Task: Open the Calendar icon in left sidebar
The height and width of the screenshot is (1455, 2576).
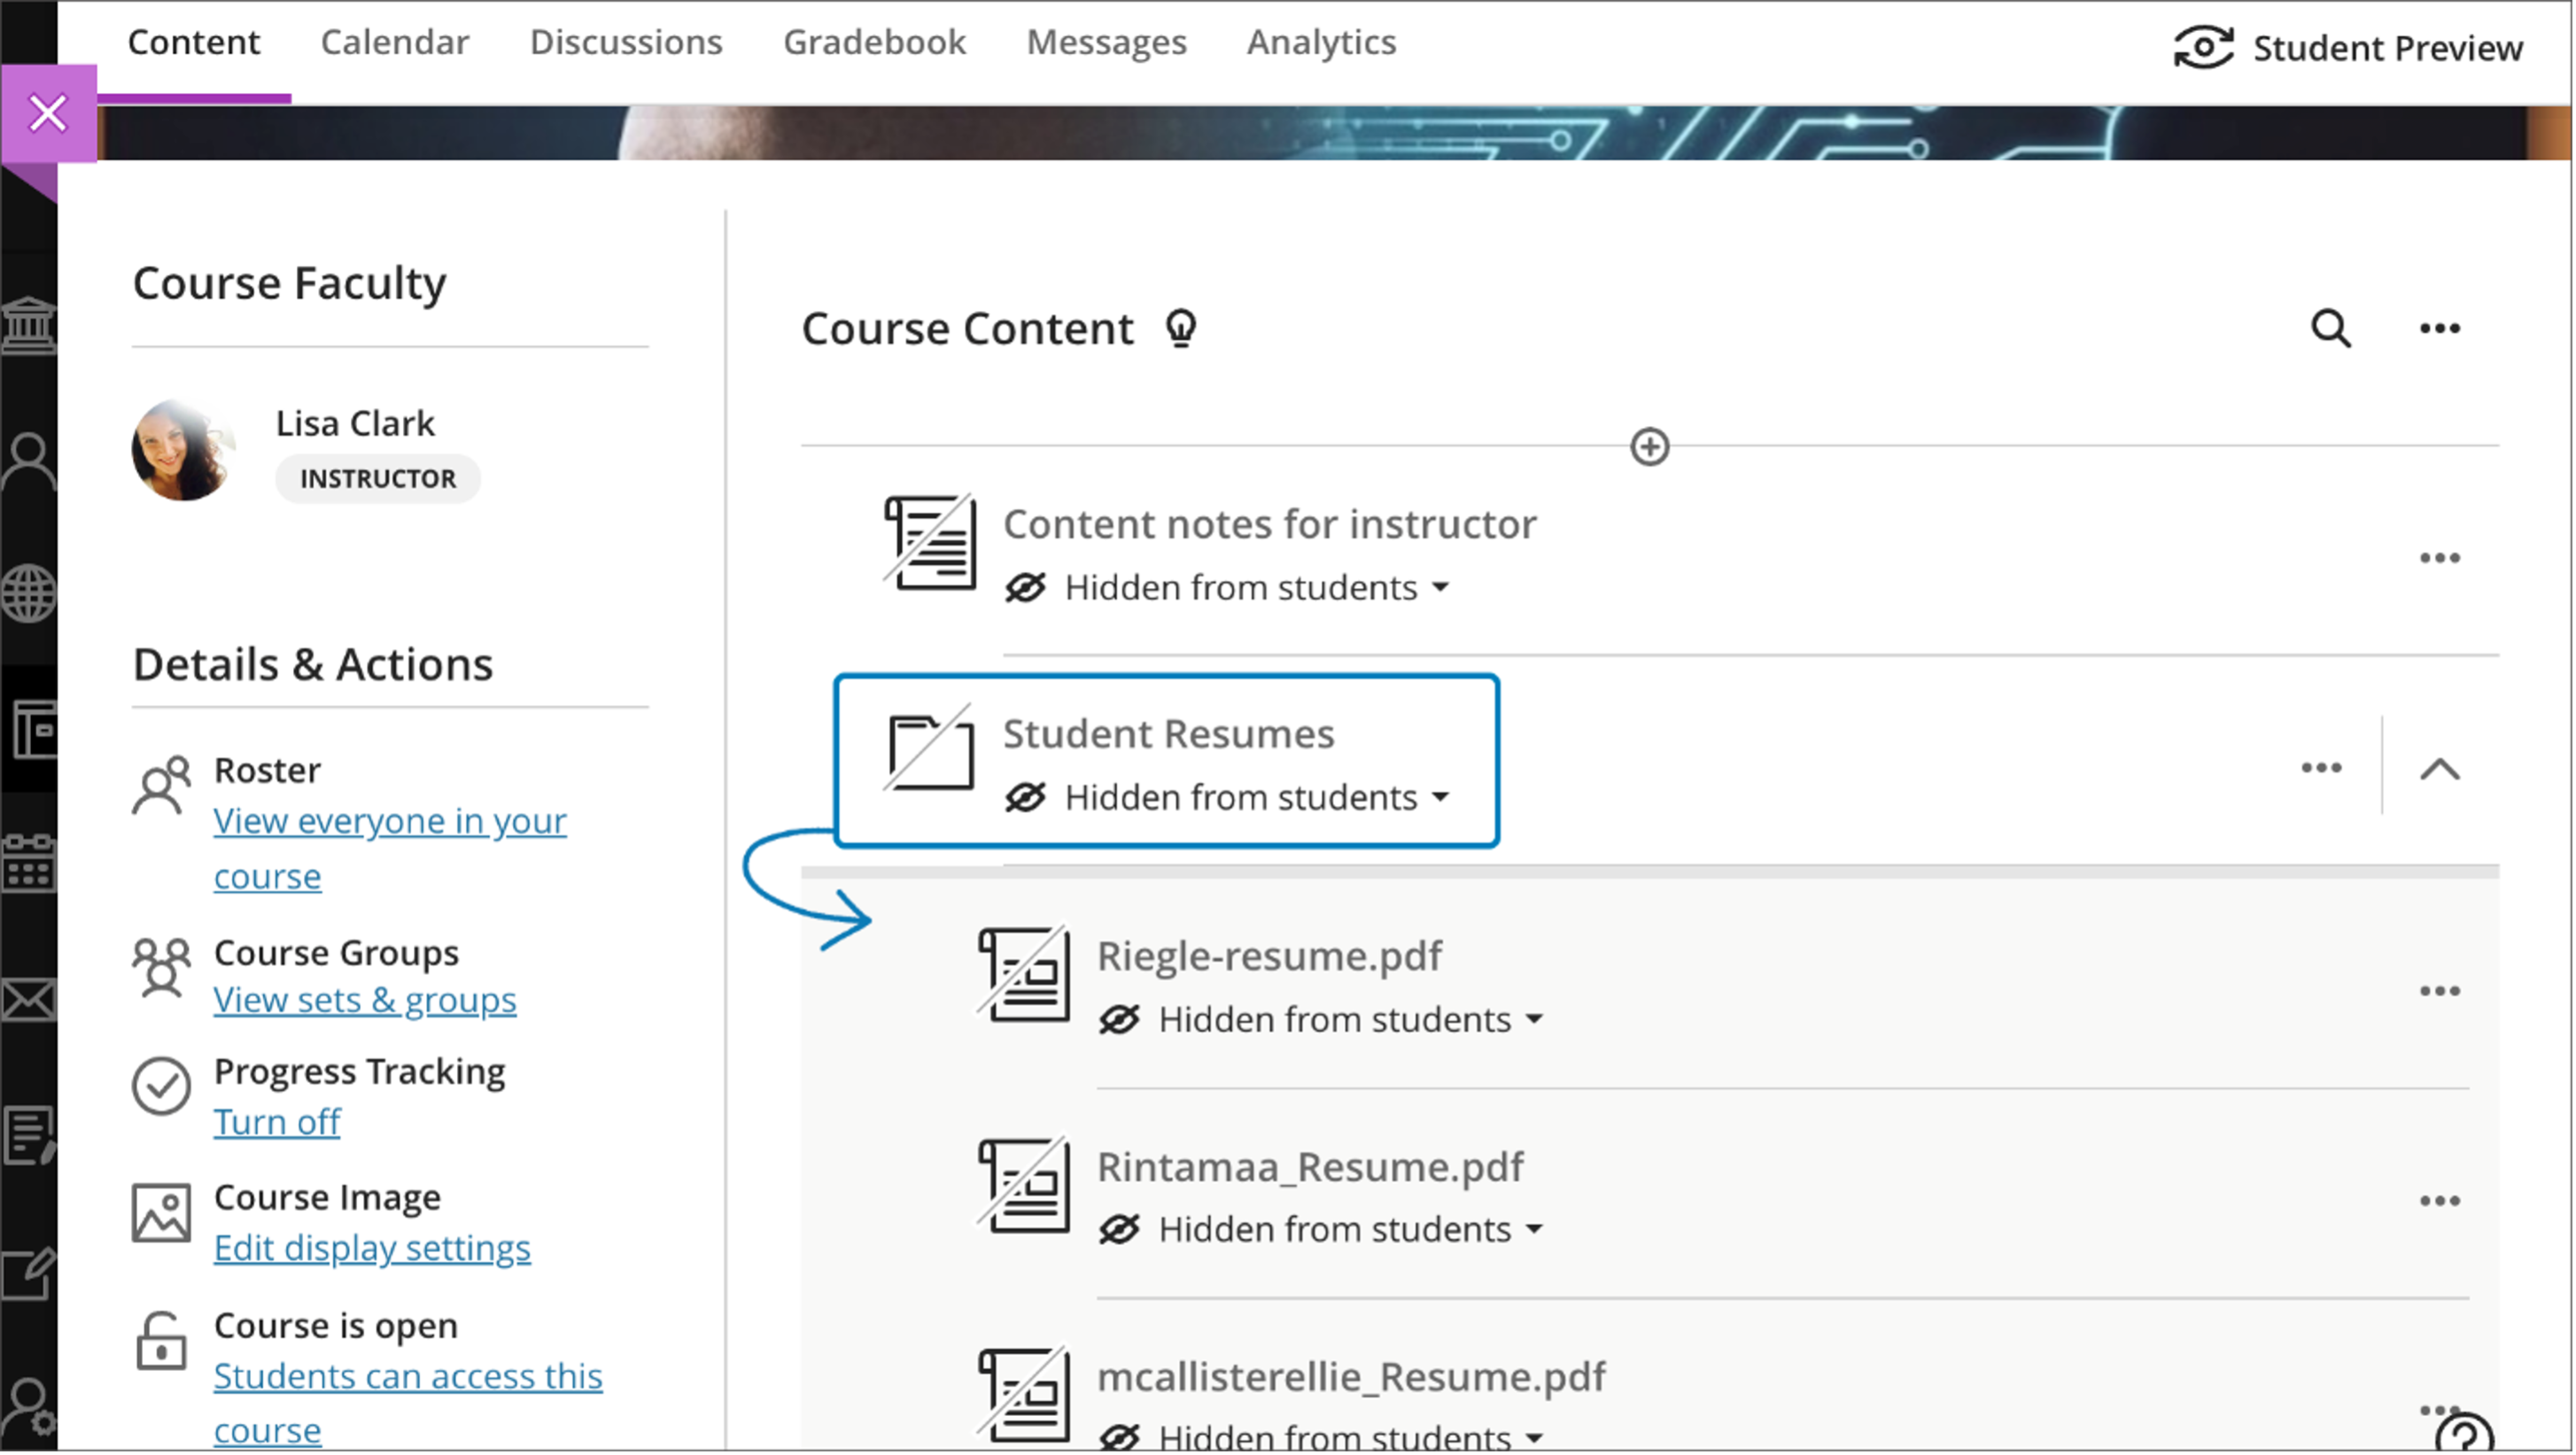Action: [28, 863]
